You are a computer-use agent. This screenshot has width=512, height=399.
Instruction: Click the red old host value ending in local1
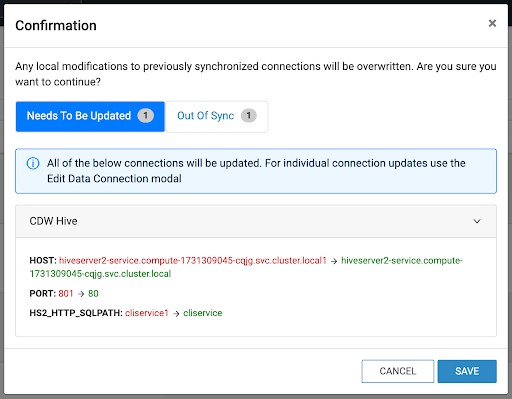pyautogui.click(x=193, y=260)
